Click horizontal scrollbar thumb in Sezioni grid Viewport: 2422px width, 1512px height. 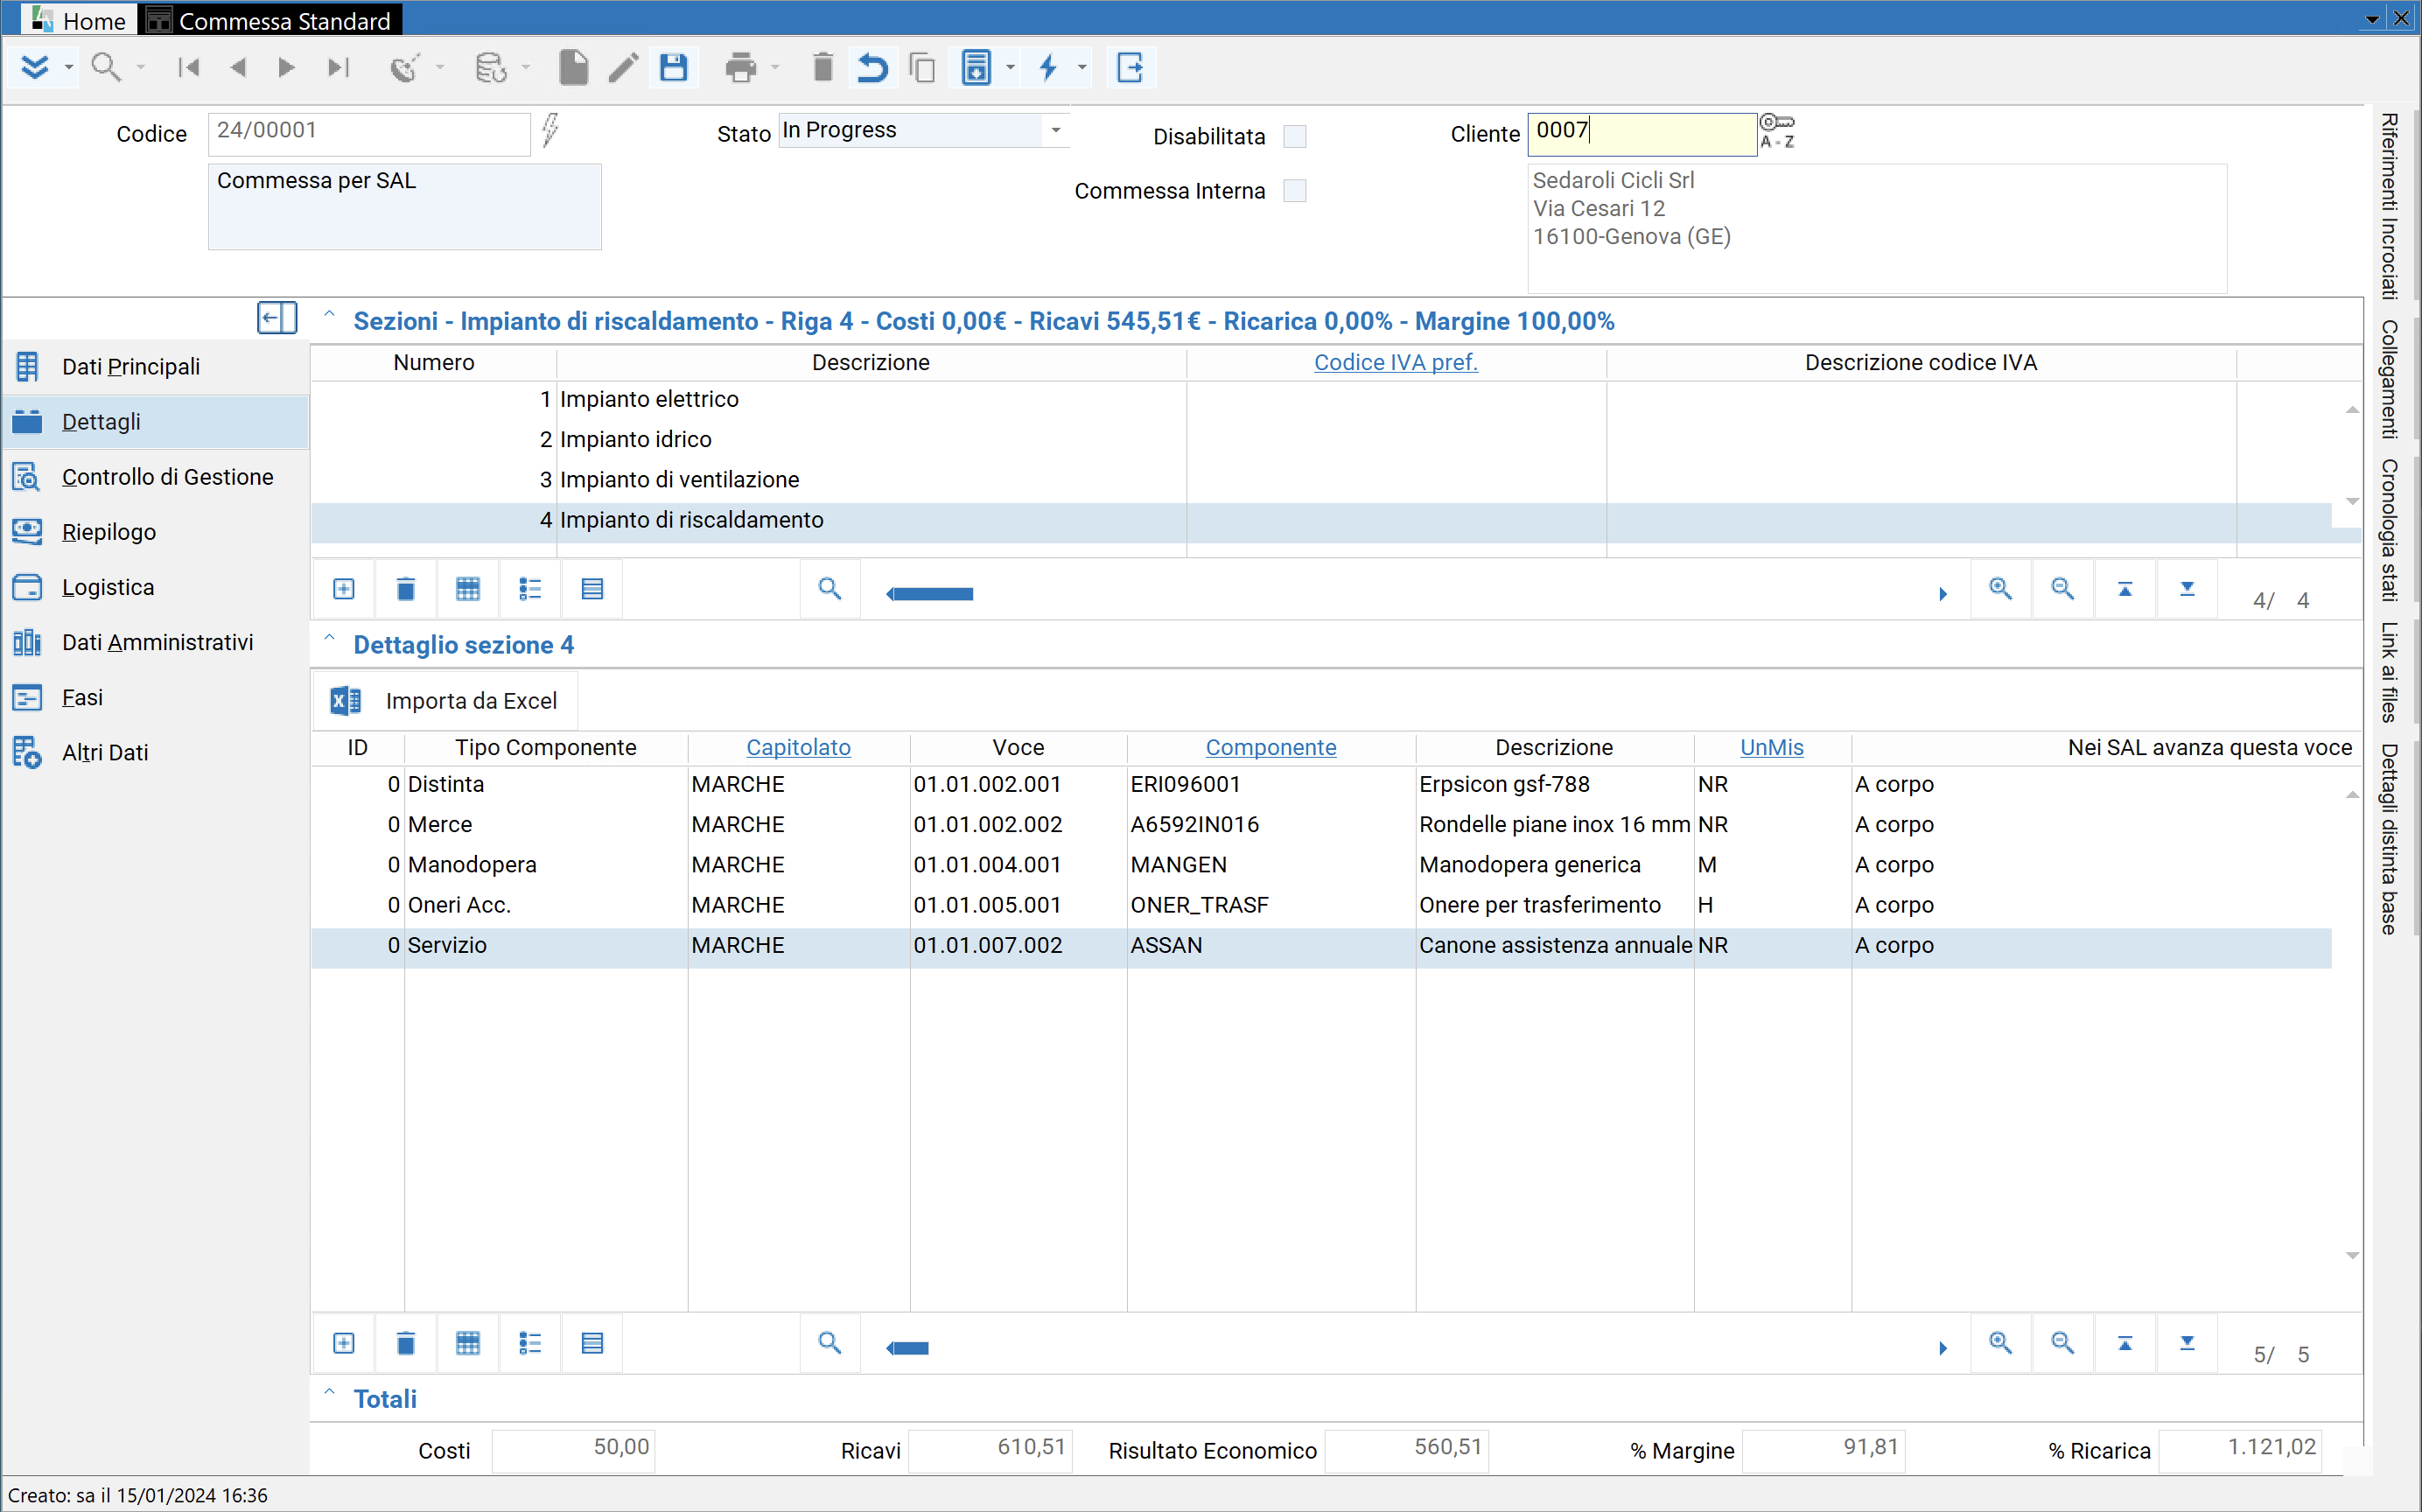coord(931,594)
